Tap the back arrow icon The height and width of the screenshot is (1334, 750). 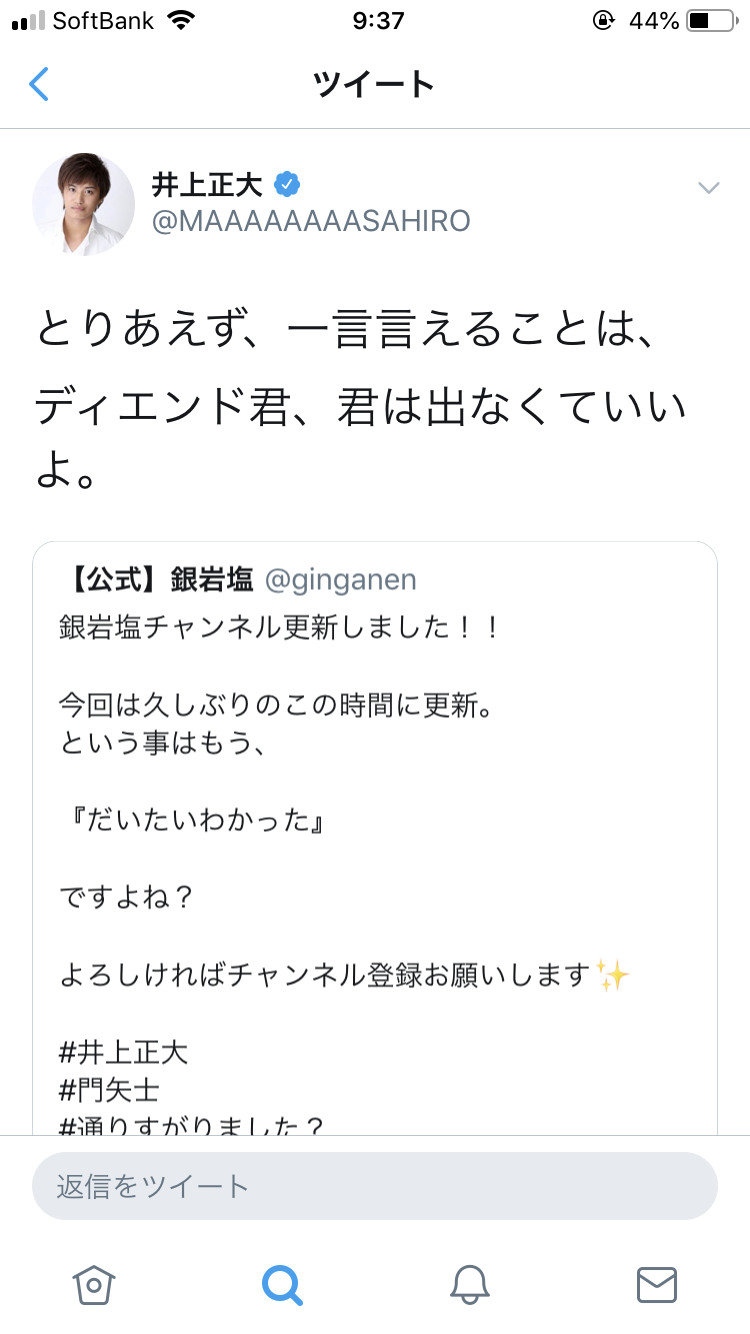tap(39, 84)
